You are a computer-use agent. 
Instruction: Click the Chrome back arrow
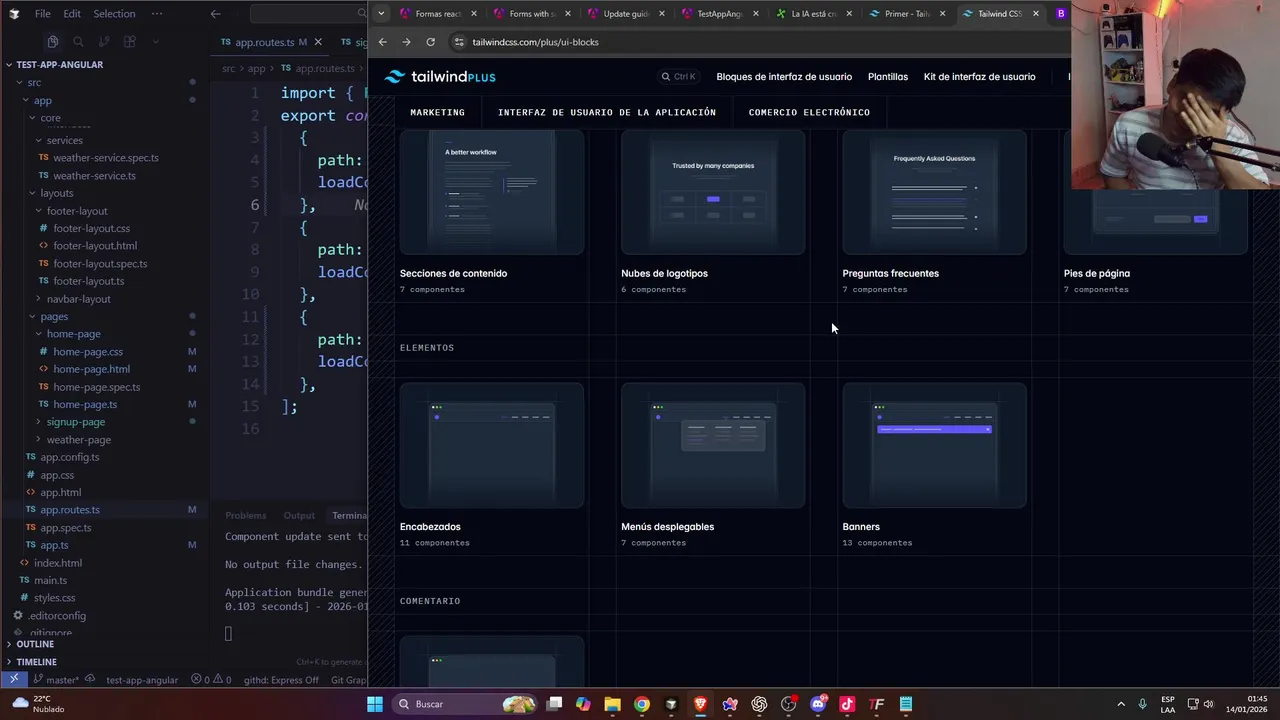tap(382, 42)
